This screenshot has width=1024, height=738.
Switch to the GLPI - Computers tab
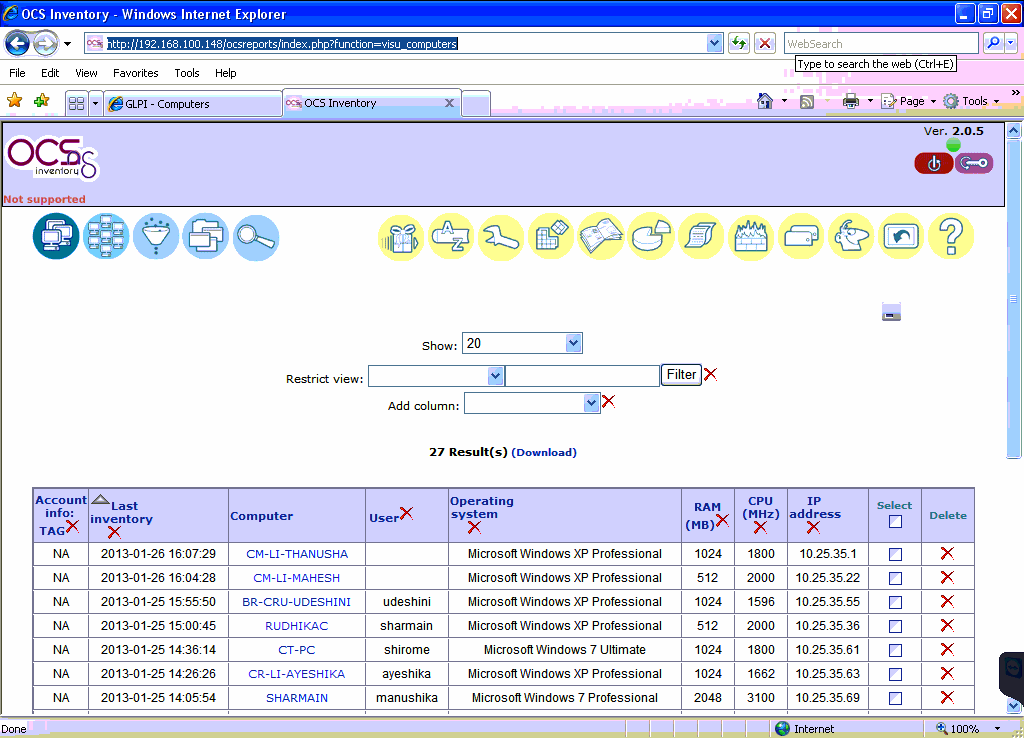[x=193, y=104]
